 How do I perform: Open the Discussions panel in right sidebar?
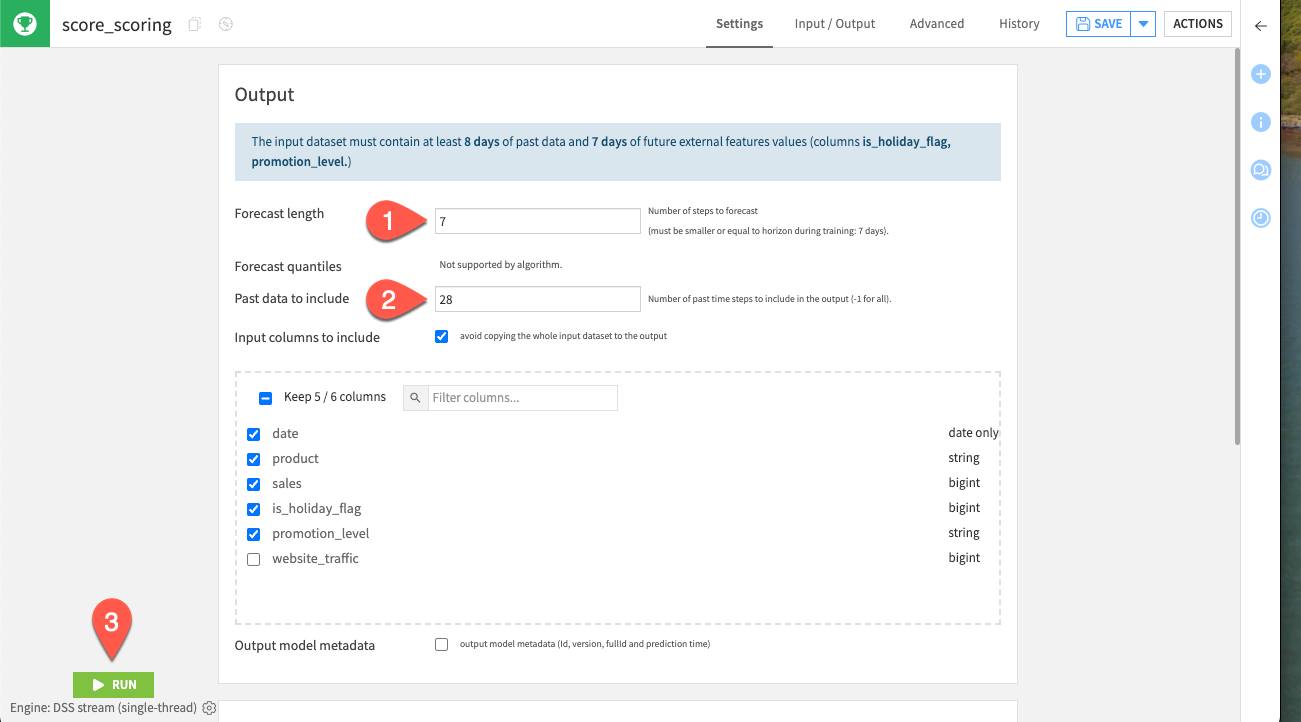coord(1260,169)
